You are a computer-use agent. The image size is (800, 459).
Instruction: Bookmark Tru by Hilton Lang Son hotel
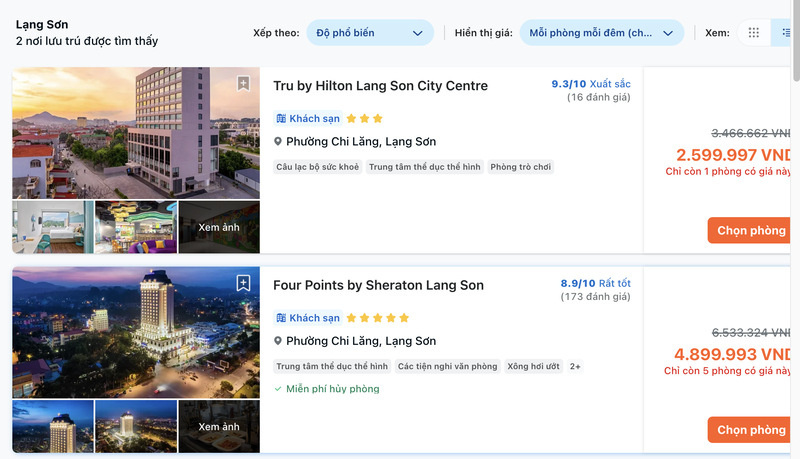pos(243,84)
